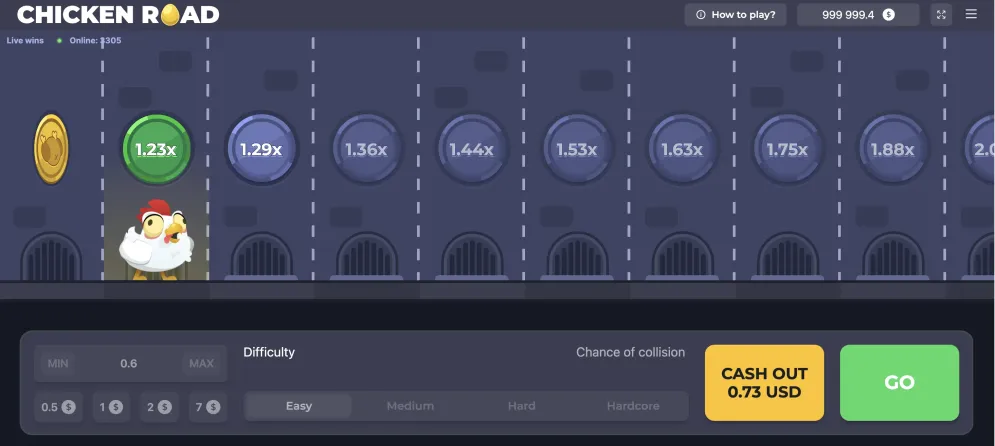
Task: Click the 1.88x multiplier coin
Action: point(893,149)
